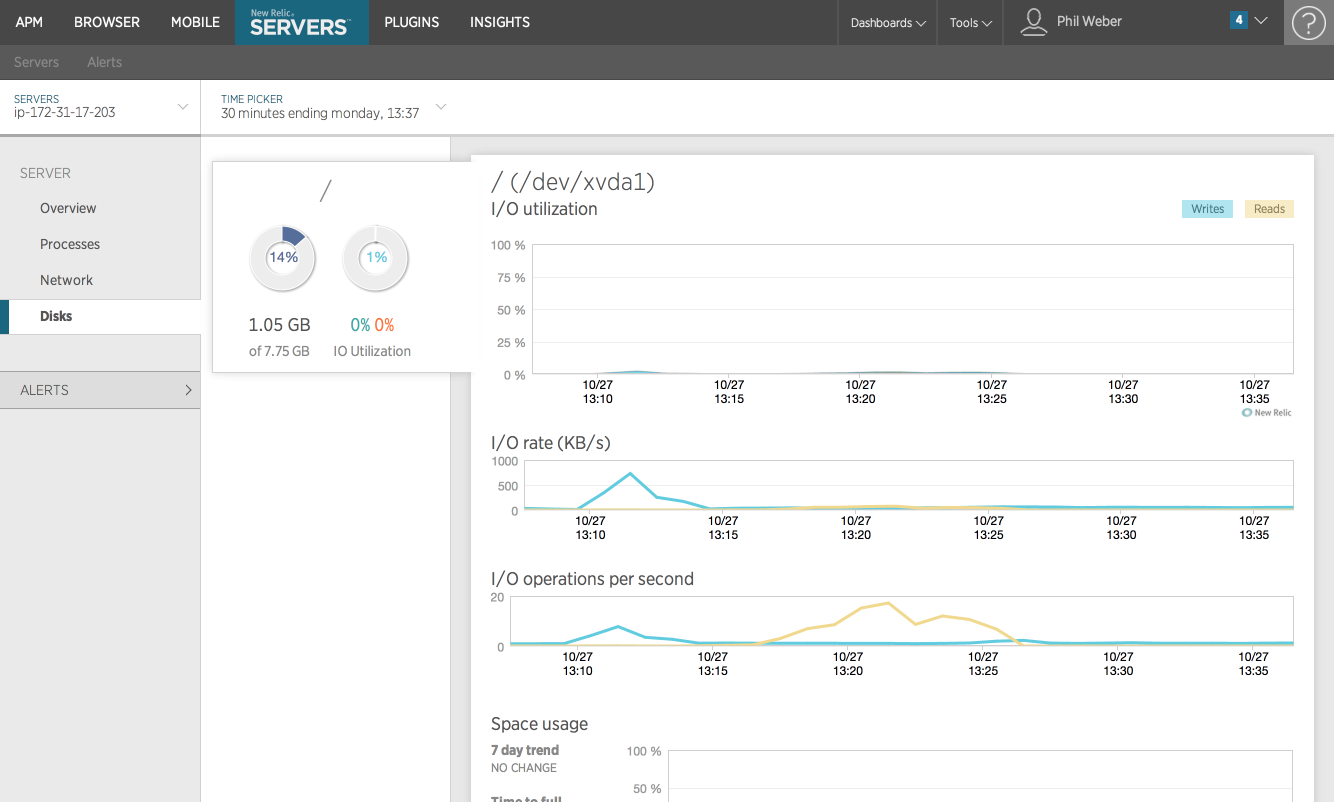The width and height of the screenshot is (1334, 802).
Task: Click the user profile avatar icon
Action: click(1033, 22)
